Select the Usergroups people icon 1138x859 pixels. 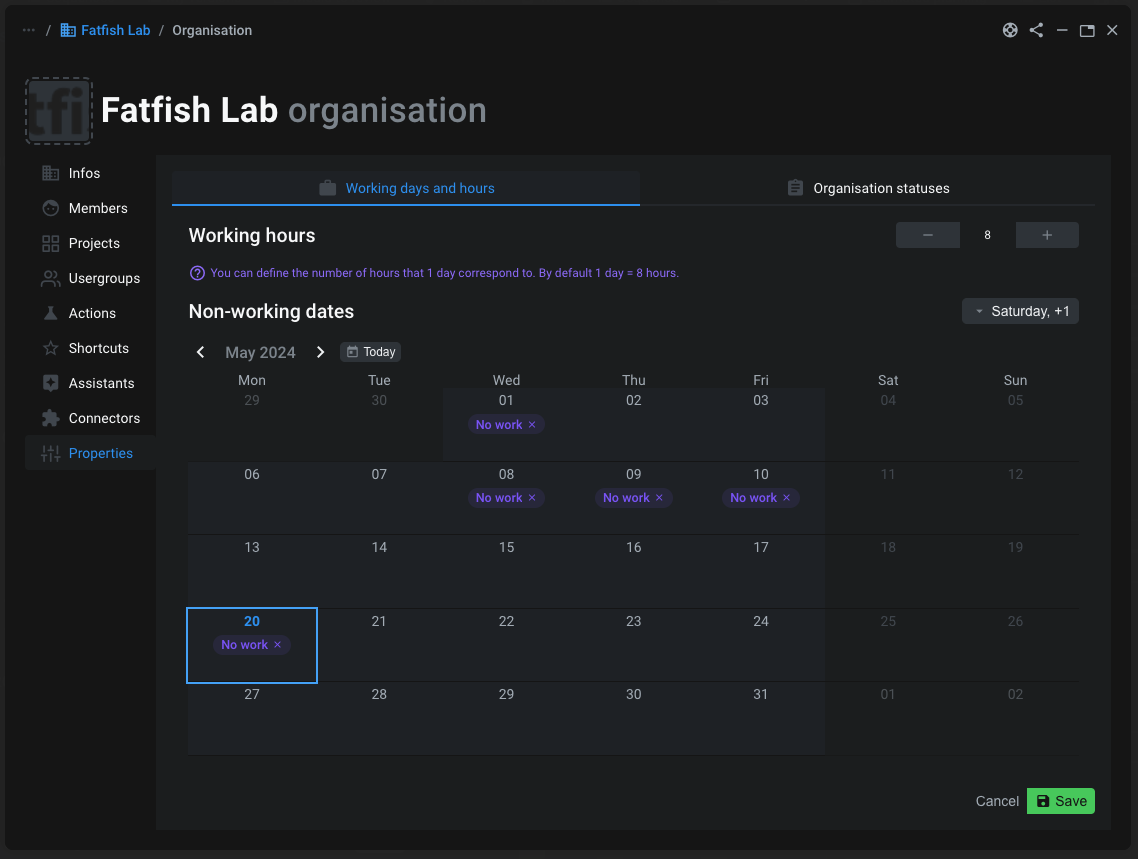click(x=50, y=278)
